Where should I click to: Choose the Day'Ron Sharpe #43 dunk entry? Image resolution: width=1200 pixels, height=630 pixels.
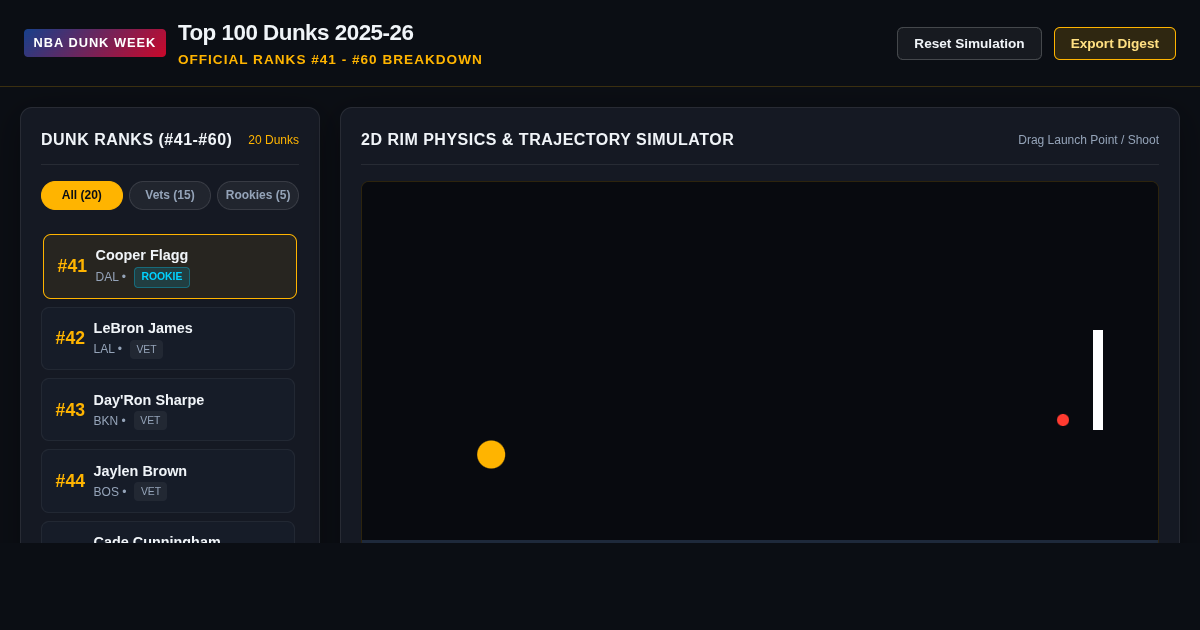point(168,410)
